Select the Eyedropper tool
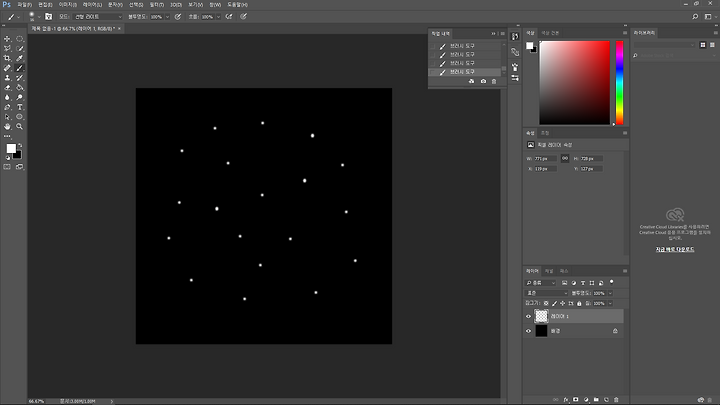Screen dimensions: 720x405 20,58
